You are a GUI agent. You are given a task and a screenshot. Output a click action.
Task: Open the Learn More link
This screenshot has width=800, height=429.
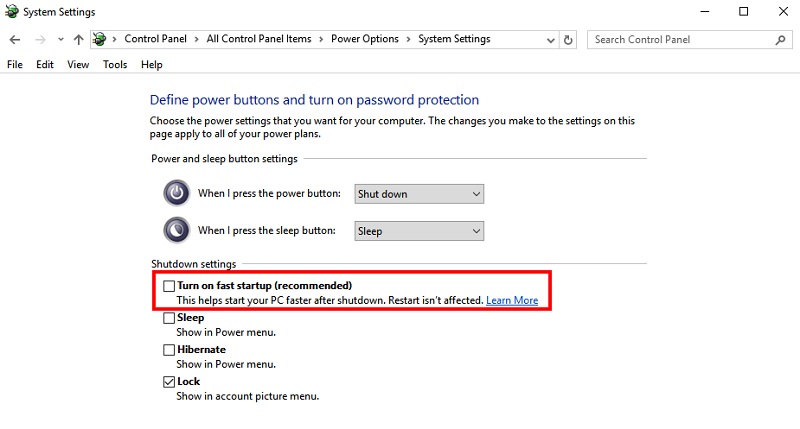click(512, 300)
